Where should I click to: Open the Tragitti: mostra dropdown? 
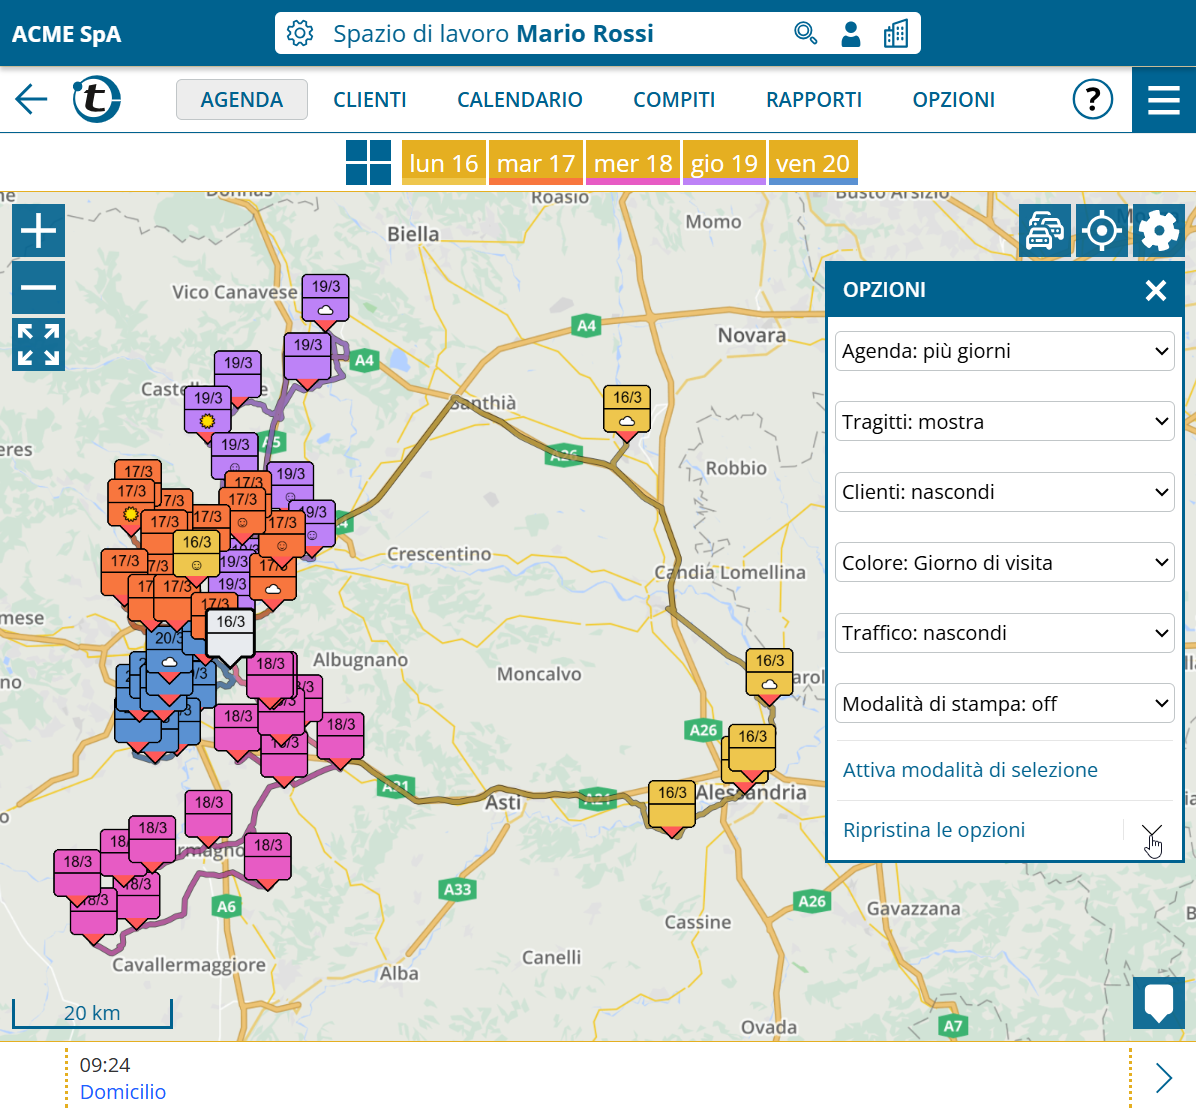(1004, 422)
